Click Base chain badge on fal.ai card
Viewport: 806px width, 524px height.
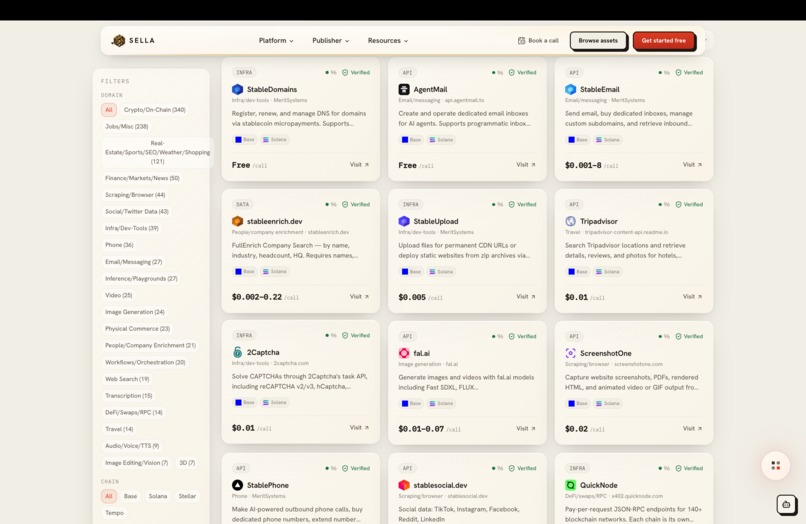[x=412, y=404]
